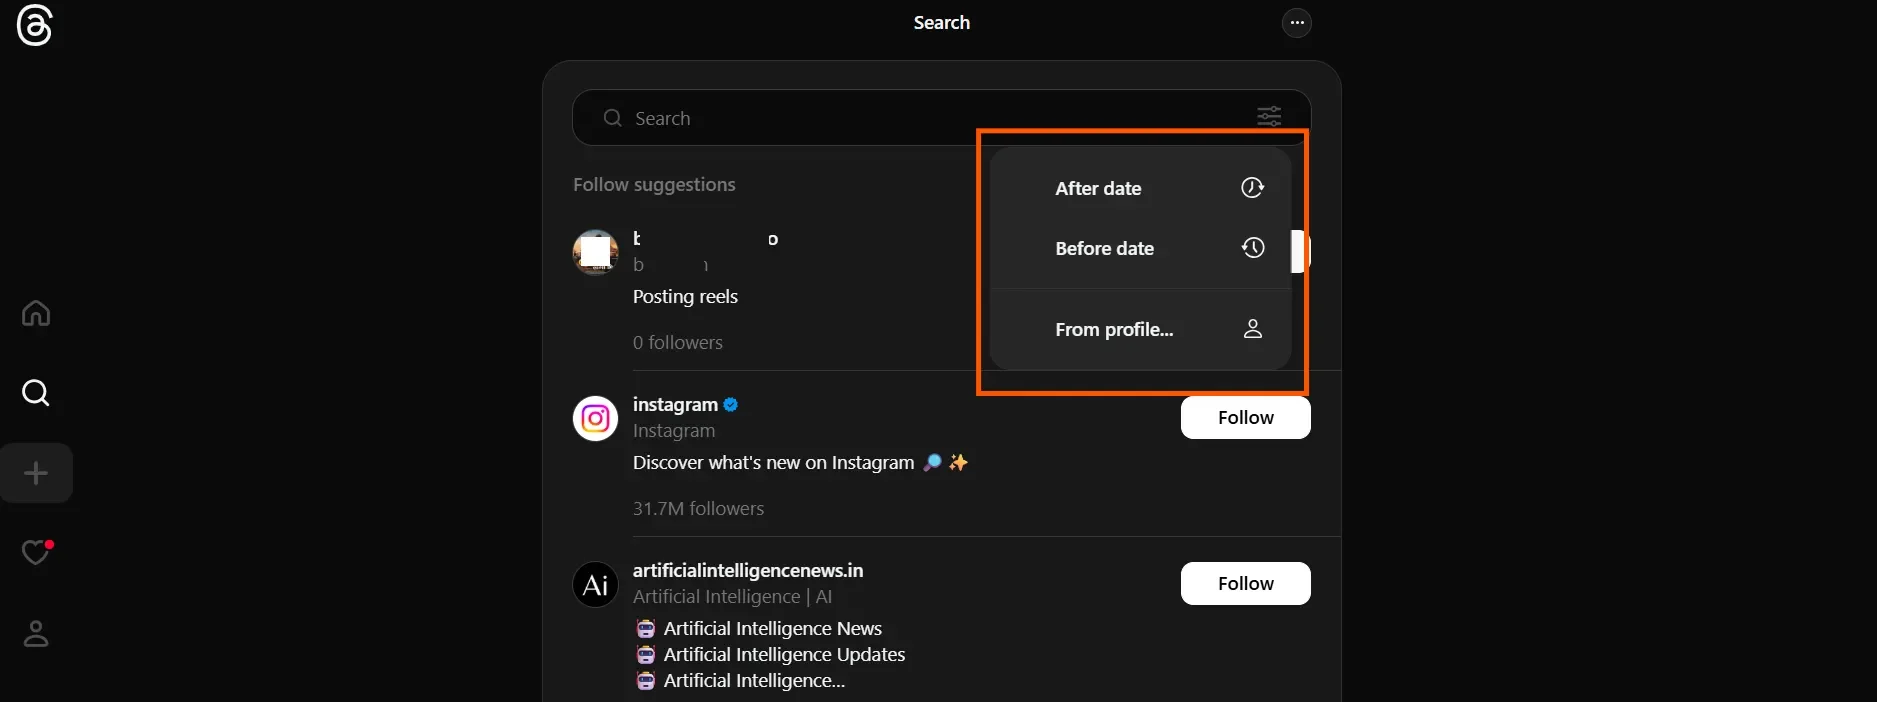Click the person icon beside From profile
This screenshot has height=702, width=1877.
(x=1252, y=329)
